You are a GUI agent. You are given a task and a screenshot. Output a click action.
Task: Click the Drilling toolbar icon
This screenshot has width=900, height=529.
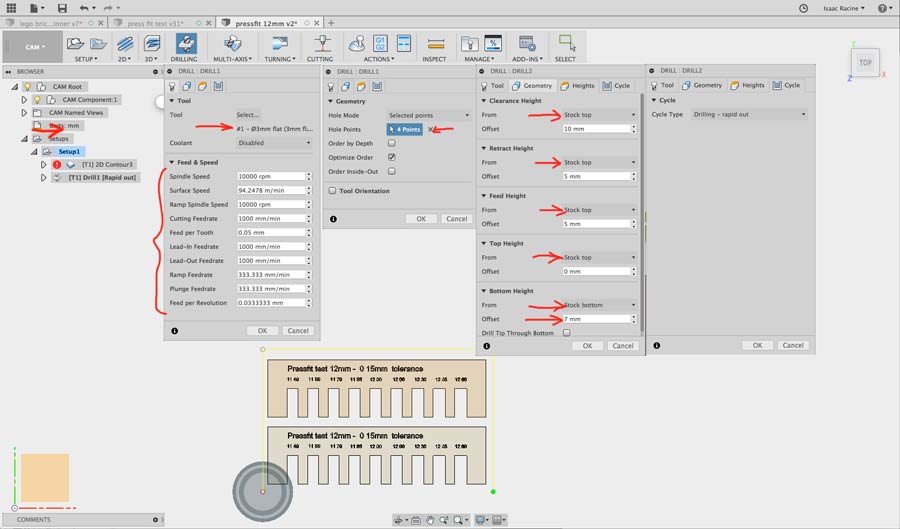click(186, 44)
